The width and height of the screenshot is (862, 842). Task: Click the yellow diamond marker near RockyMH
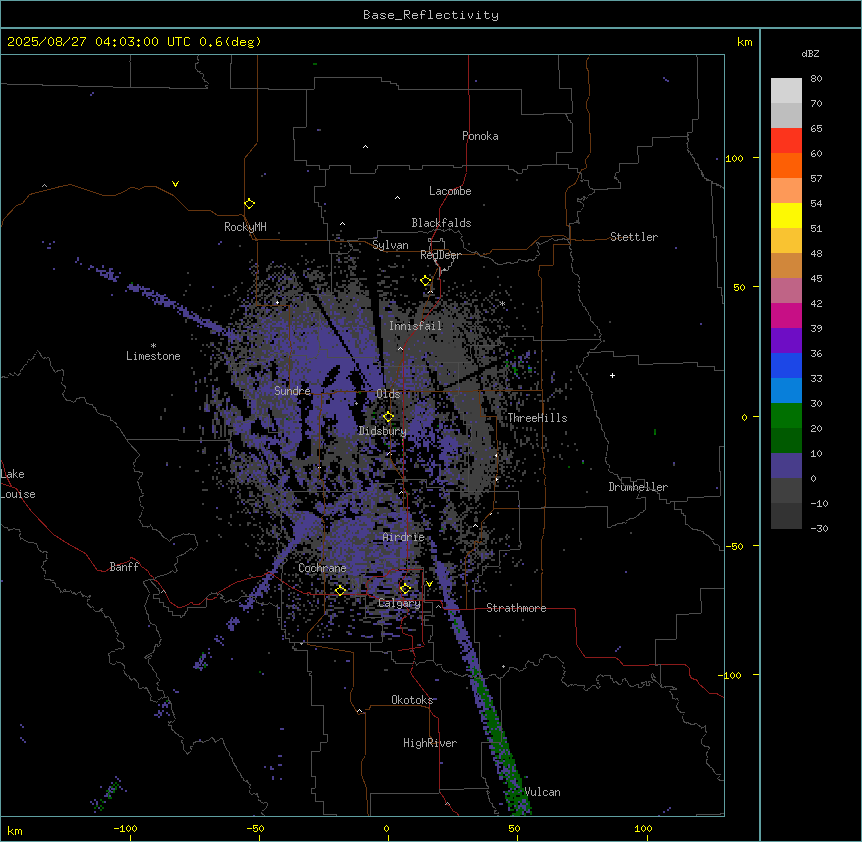(249, 204)
